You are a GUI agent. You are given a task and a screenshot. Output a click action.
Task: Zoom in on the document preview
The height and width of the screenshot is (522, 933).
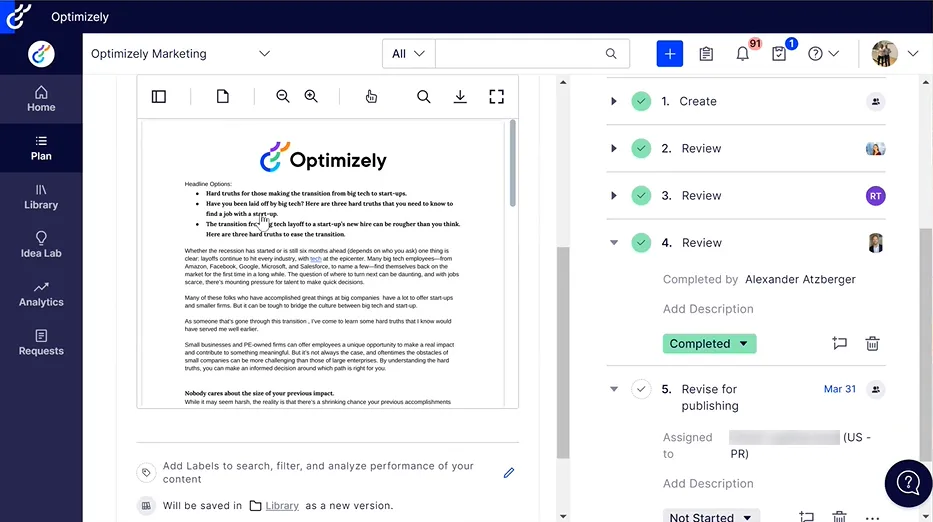[311, 96]
